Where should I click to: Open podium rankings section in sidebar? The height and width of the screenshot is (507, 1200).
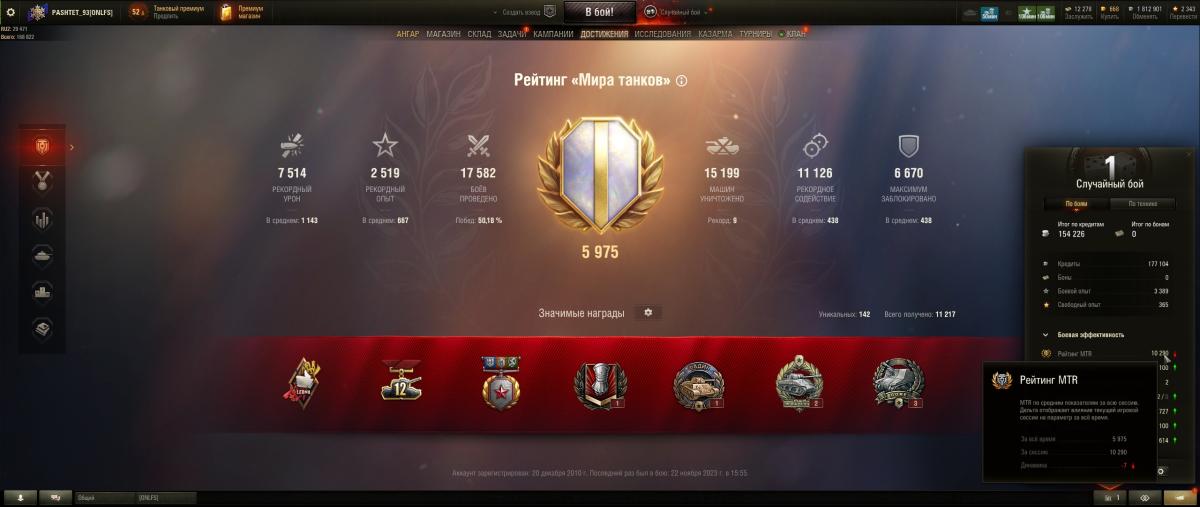tap(42, 291)
